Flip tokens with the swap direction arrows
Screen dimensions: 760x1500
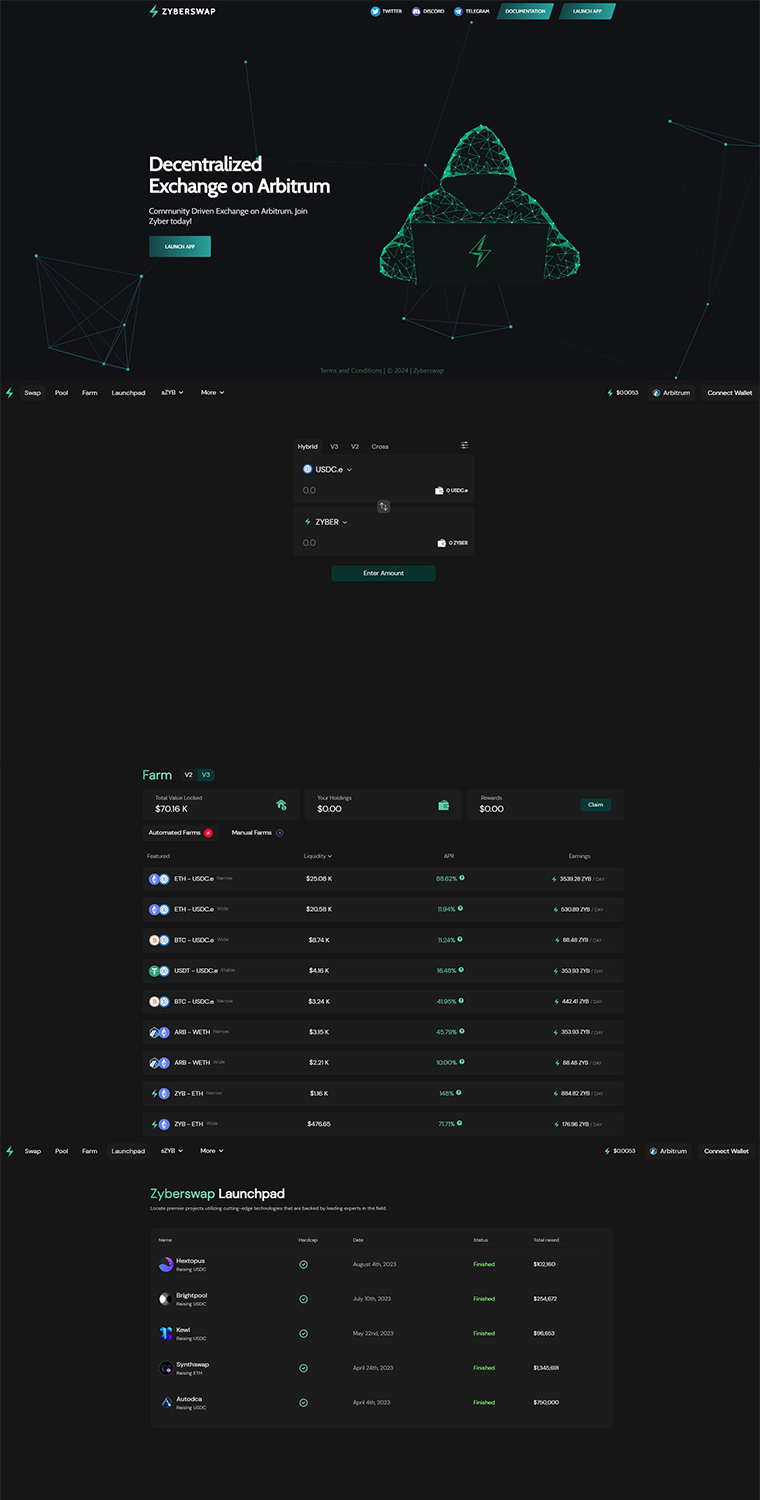383,506
